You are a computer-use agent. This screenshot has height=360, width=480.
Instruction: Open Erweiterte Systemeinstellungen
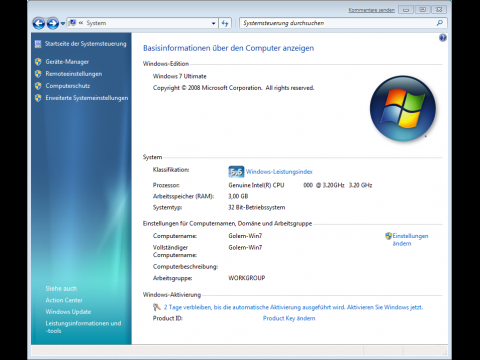[x=87, y=98]
